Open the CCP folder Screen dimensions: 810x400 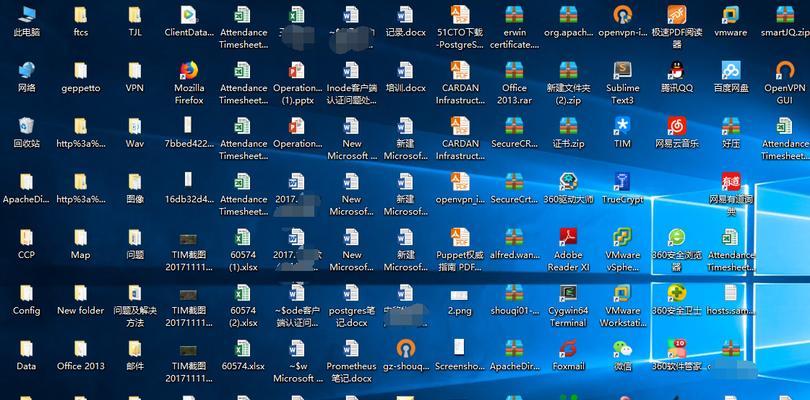pos(26,244)
